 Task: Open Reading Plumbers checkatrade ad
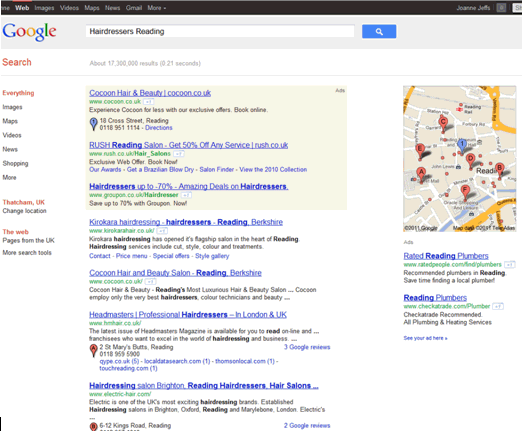pos(435,298)
